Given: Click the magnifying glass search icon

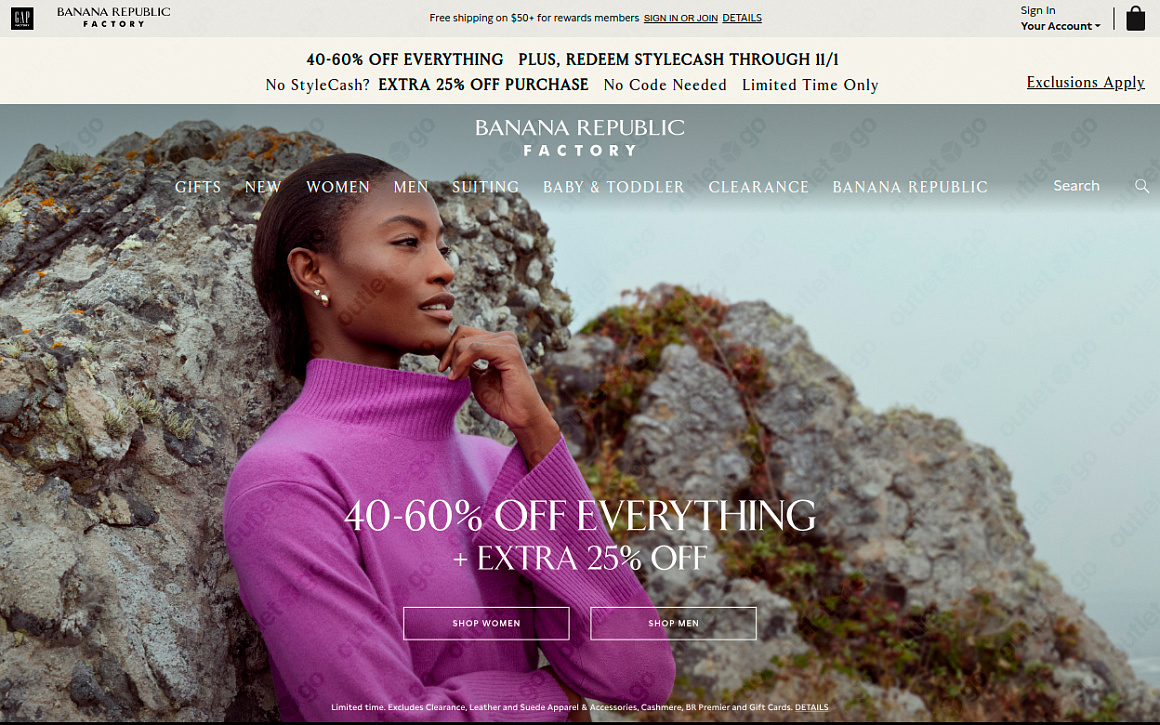Looking at the screenshot, I should pos(1142,186).
